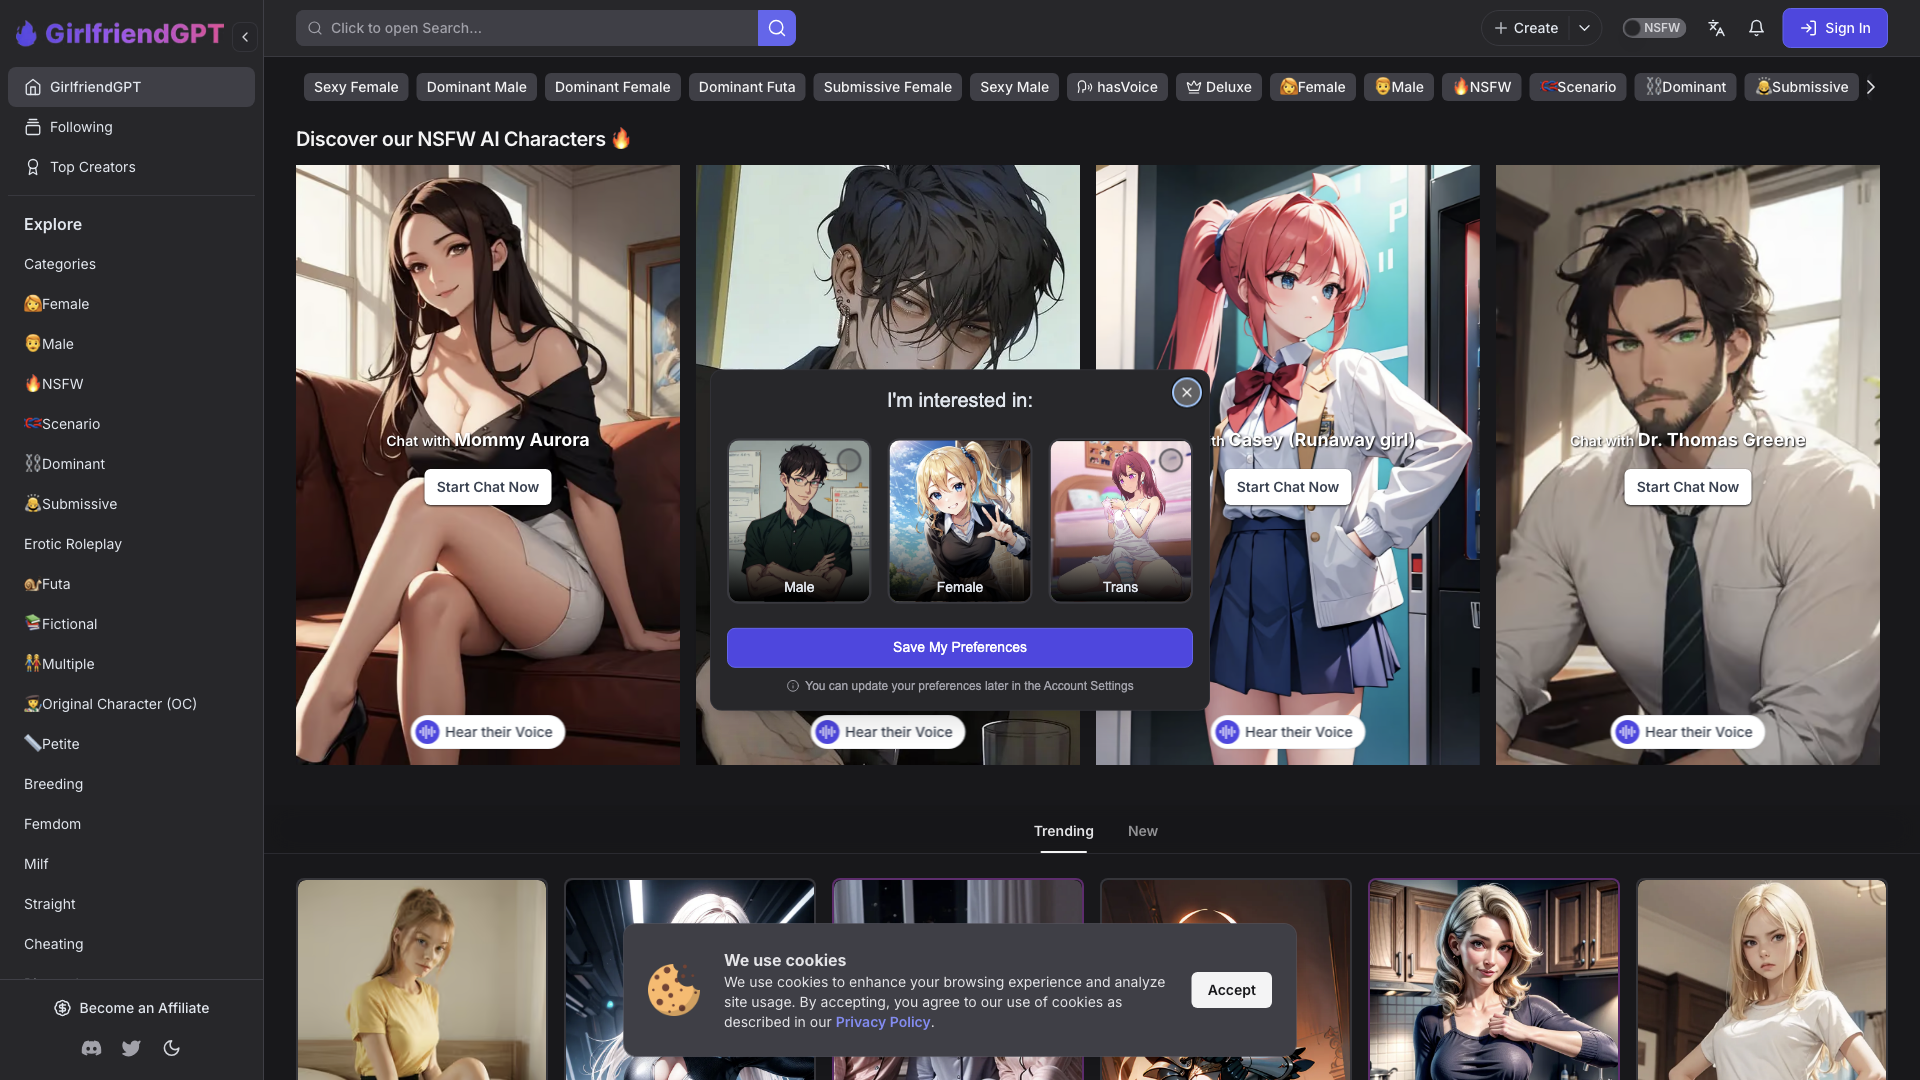
Task: Click the notifications bell icon
Action: pyautogui.click(x=1756, y=28)
